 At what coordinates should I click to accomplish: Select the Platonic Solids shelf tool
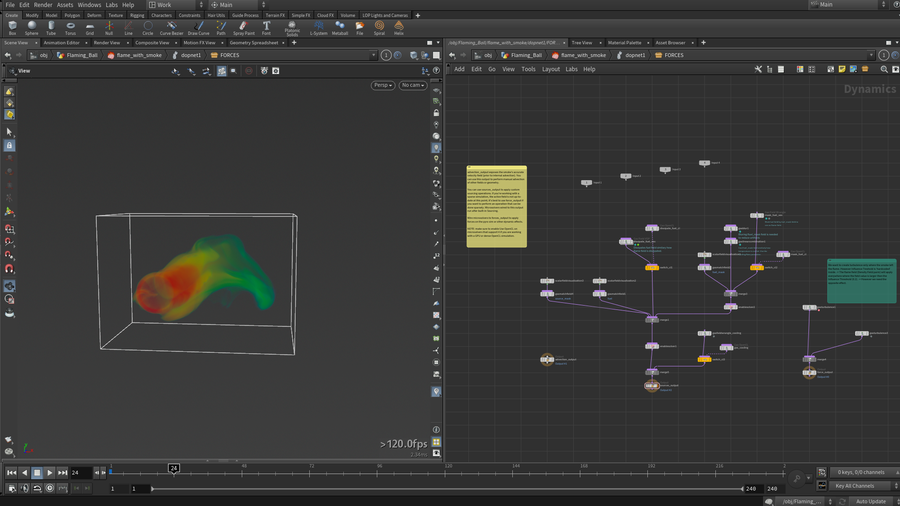tap(292, 28)
